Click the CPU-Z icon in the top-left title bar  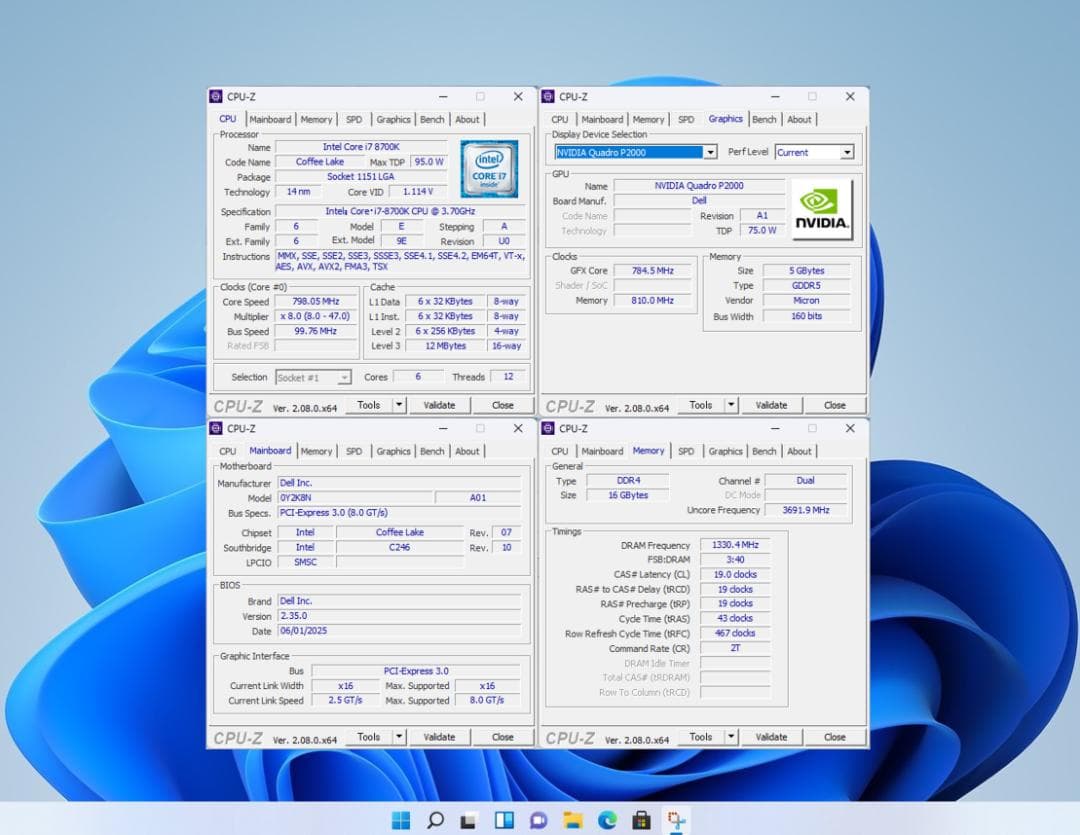coord(216,96)
